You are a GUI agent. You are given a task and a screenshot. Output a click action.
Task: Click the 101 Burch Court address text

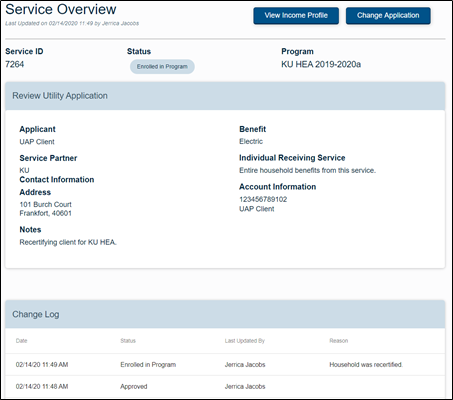46,204
